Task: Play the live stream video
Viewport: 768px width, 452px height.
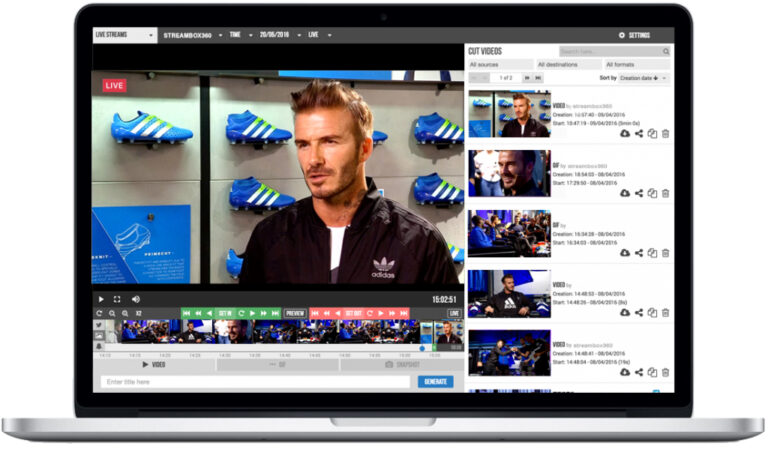Action: coord(101,299)
